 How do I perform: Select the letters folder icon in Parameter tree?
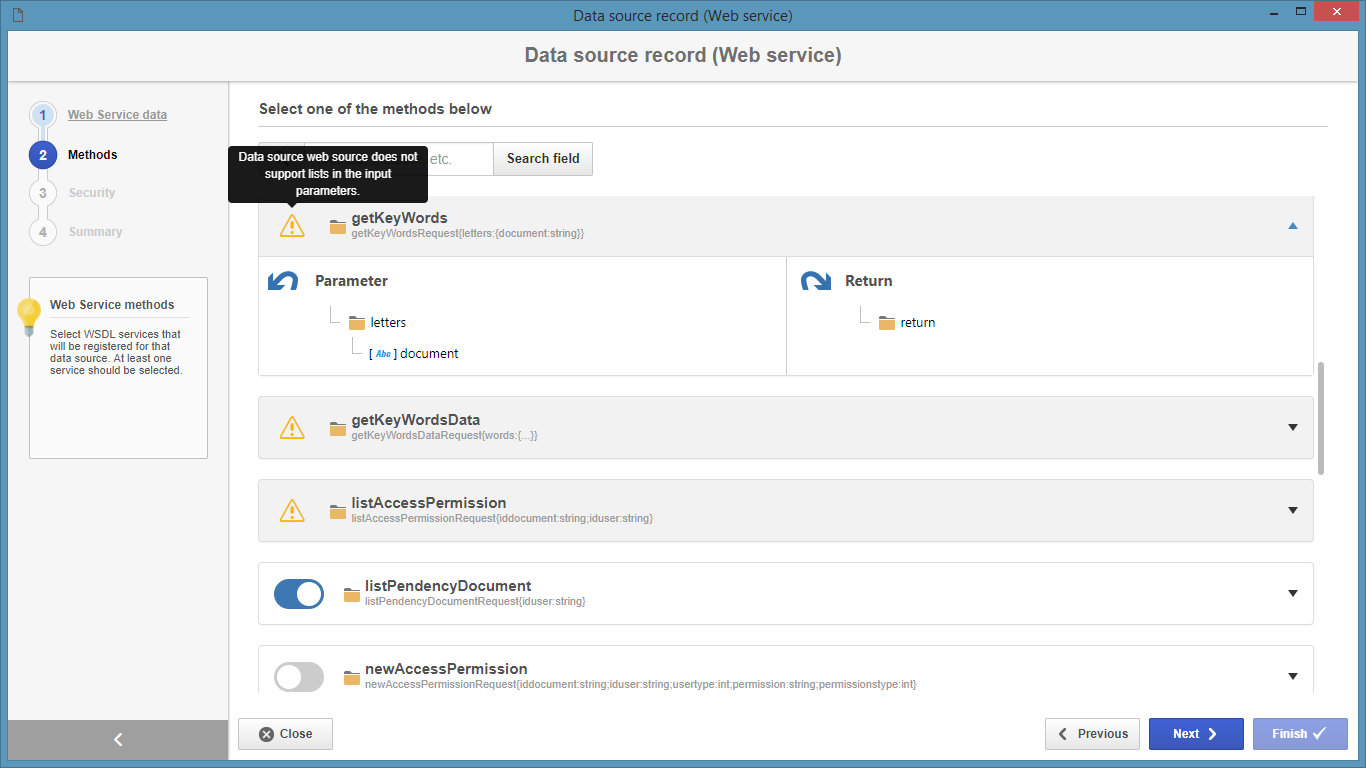357,323
